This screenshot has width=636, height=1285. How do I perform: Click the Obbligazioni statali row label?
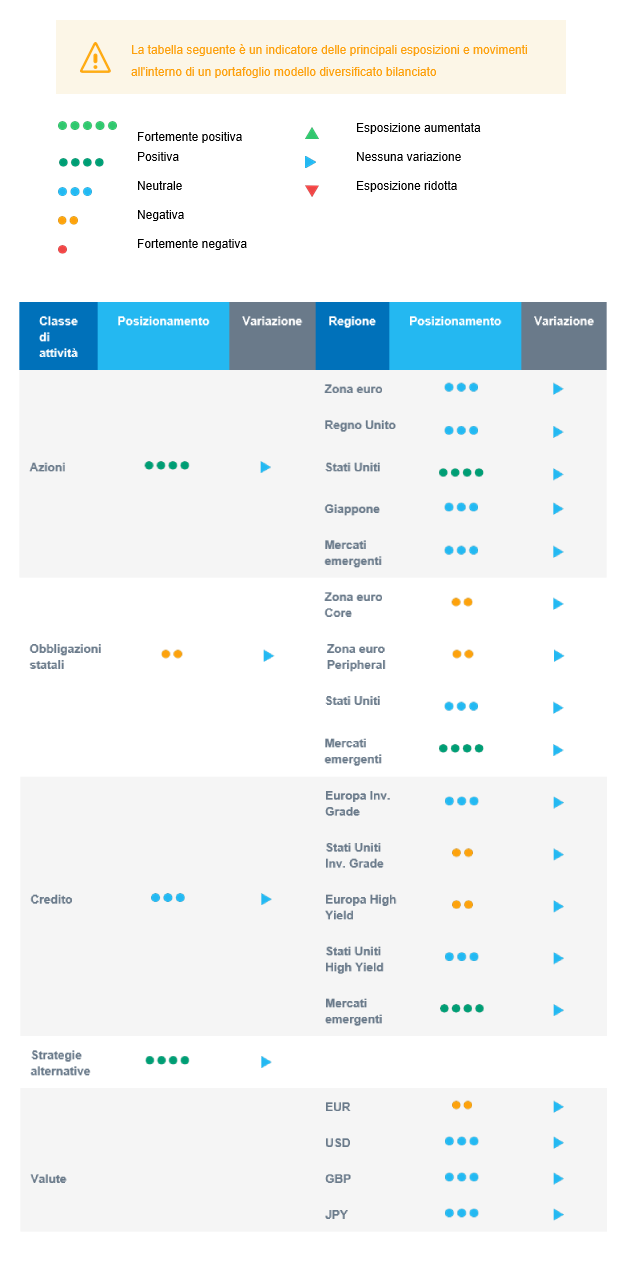pos(65,657)
